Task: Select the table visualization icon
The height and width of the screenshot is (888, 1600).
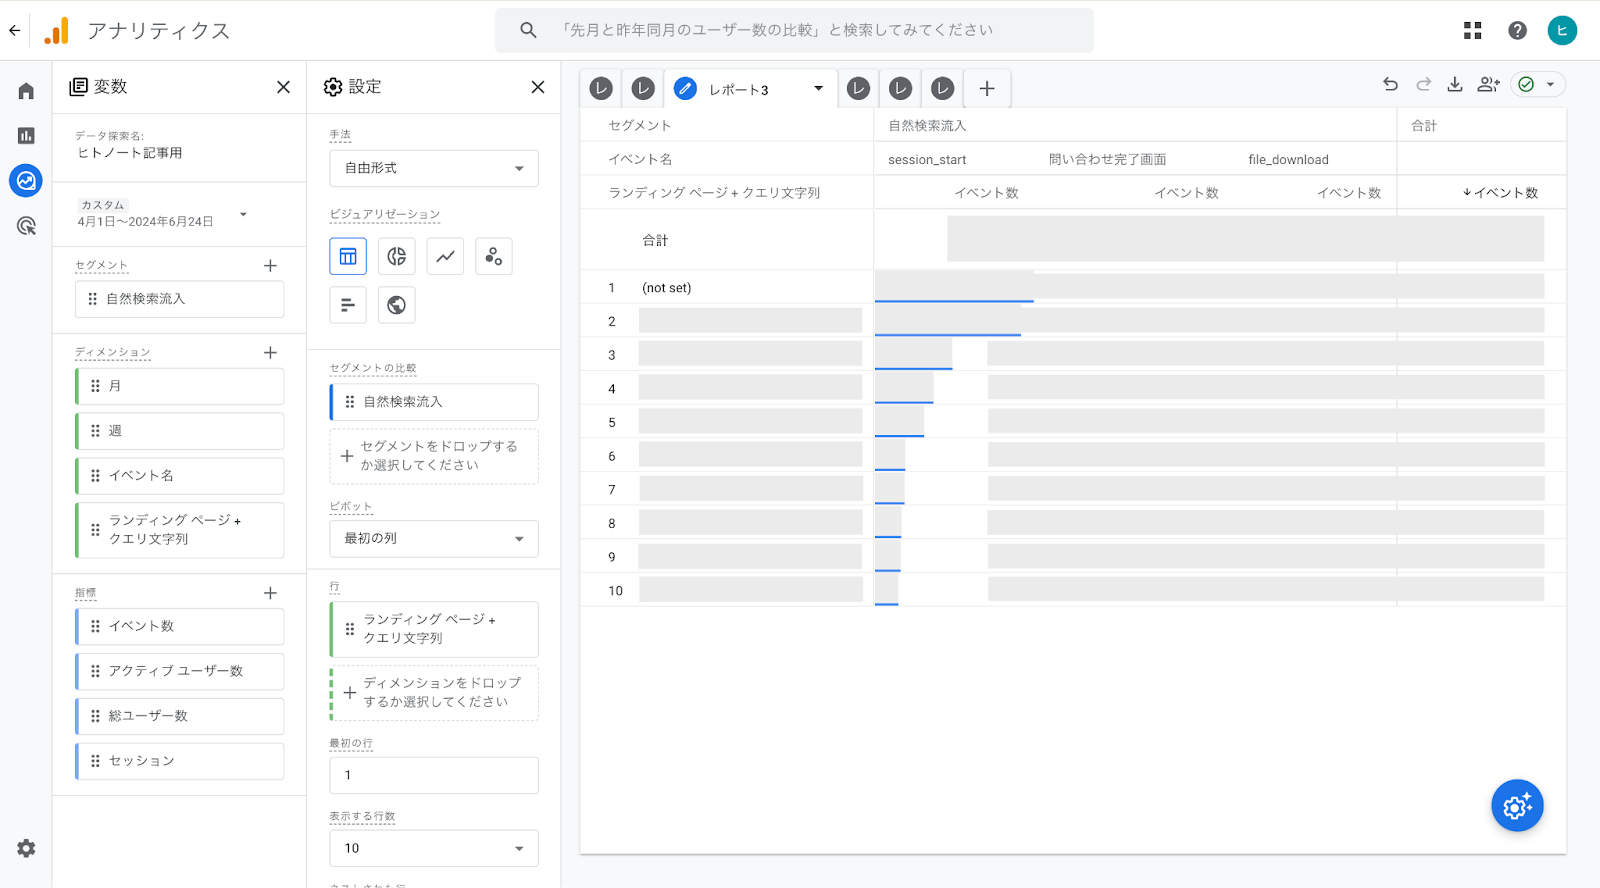Action: pyautogui.click(x=348, y=256)
